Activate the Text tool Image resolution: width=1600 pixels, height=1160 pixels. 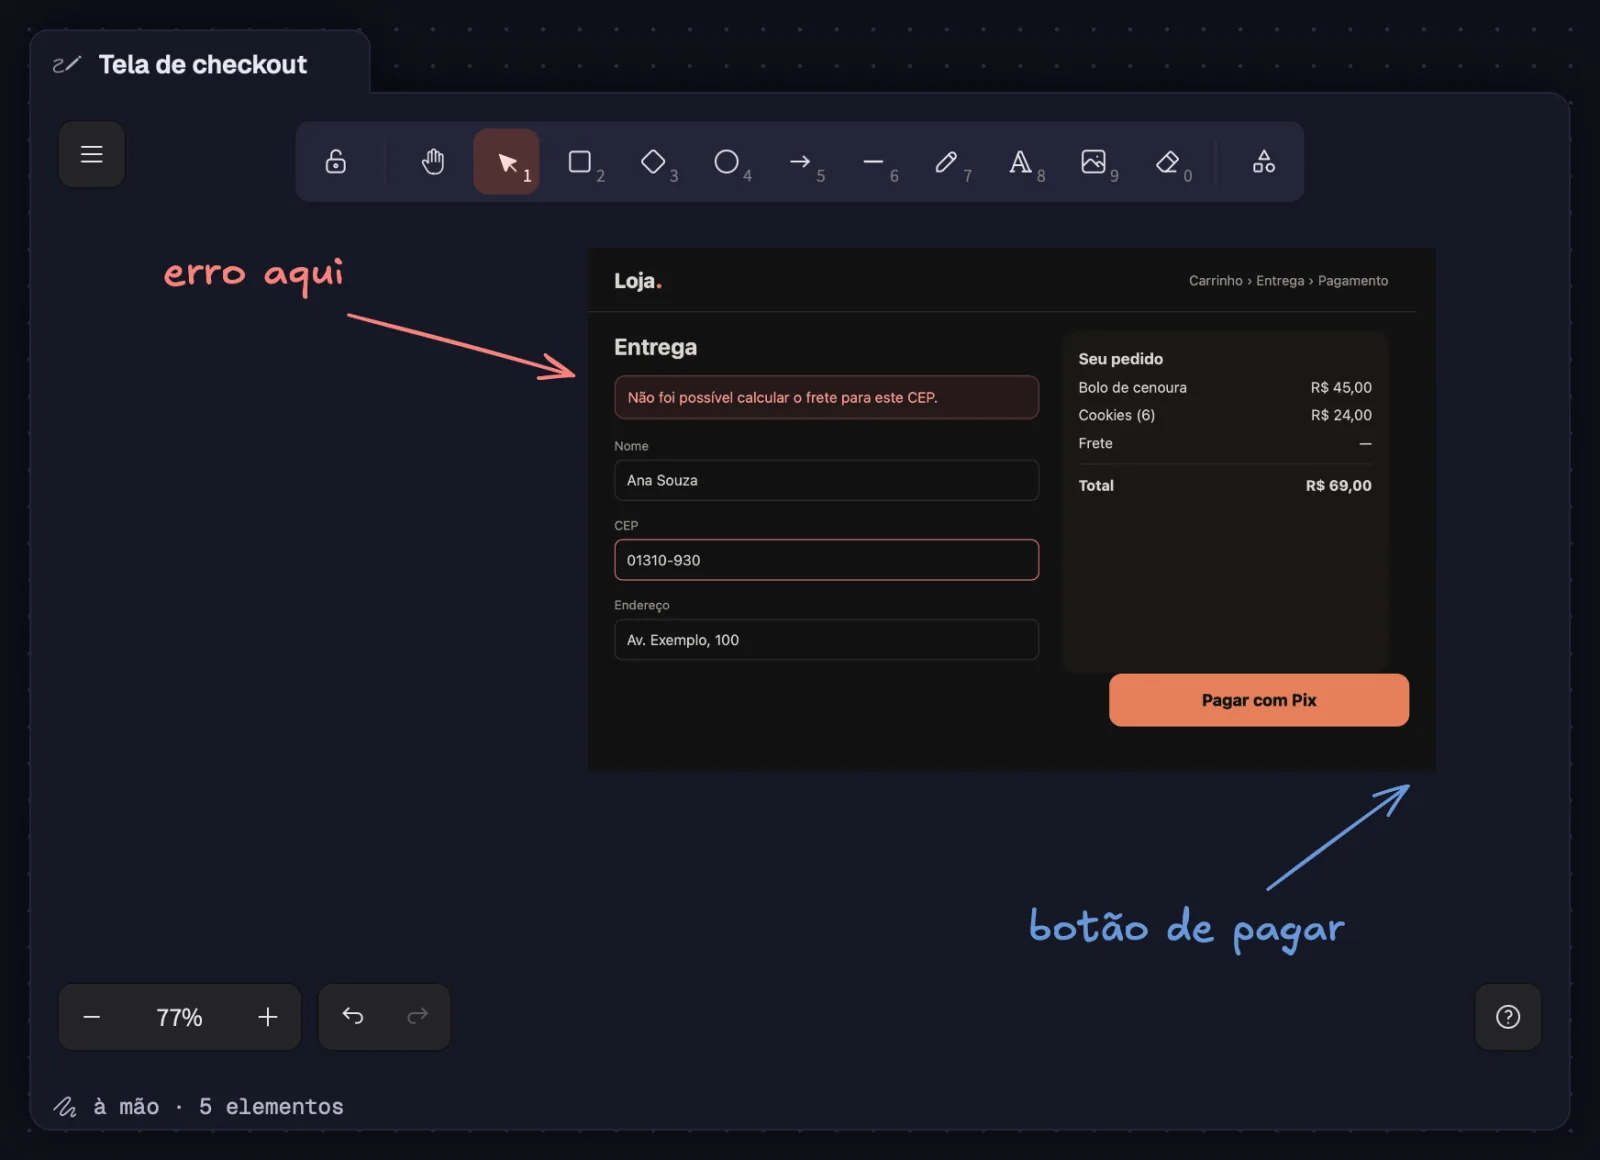click(x=1020, y=162)
